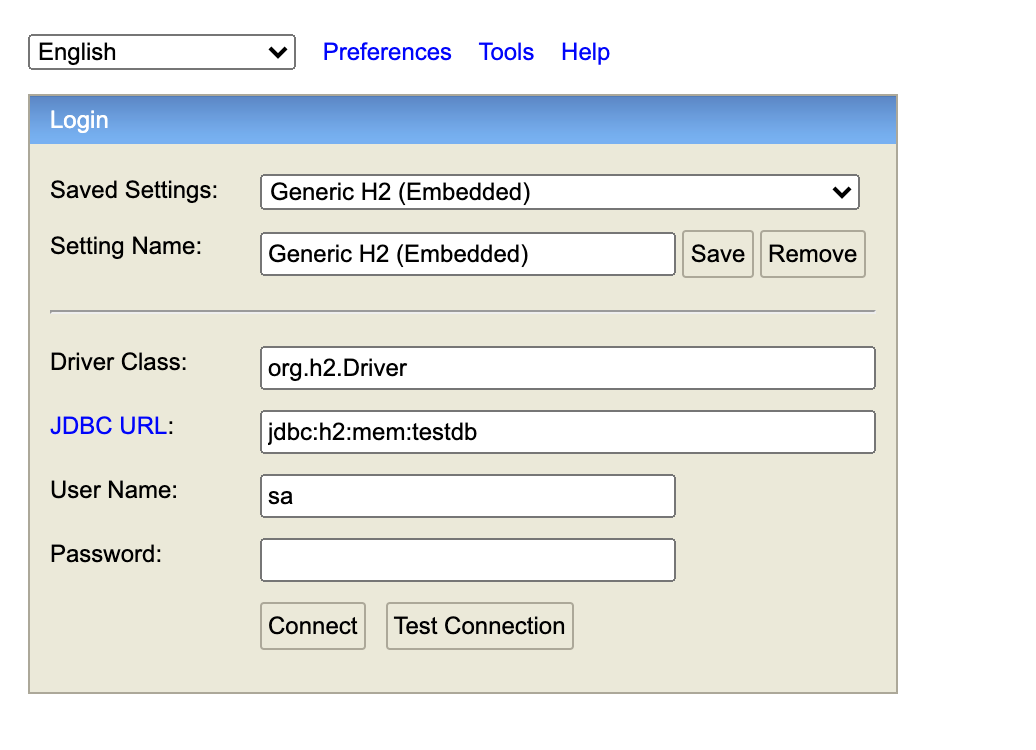1036x750 pixels.
Task: Click the User Name field containing sa
Action: click(x=468, y=496)
